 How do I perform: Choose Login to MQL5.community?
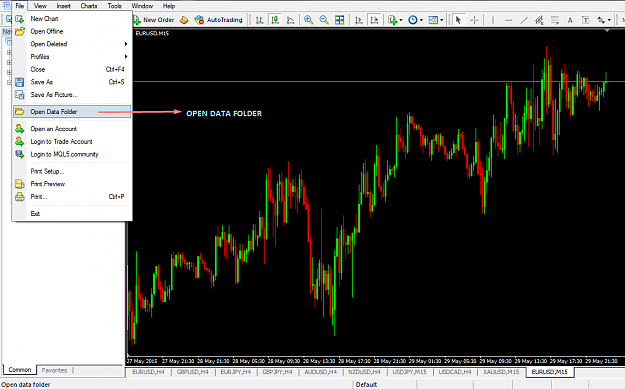(72, 154)
